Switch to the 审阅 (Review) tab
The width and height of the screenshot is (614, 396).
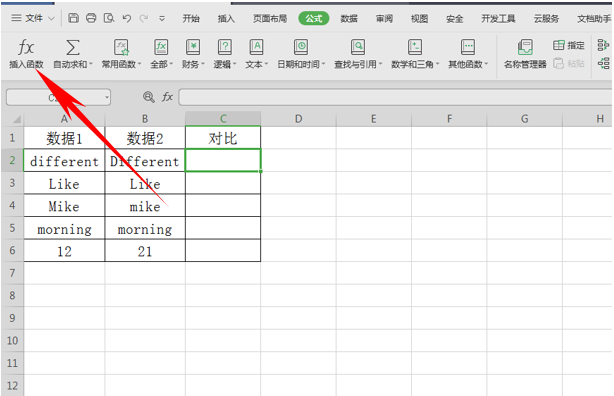[384, 18]
